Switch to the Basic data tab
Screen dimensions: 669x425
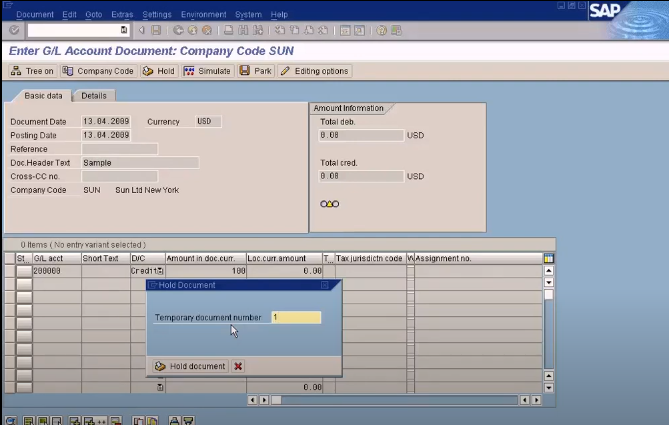point(43,96)
